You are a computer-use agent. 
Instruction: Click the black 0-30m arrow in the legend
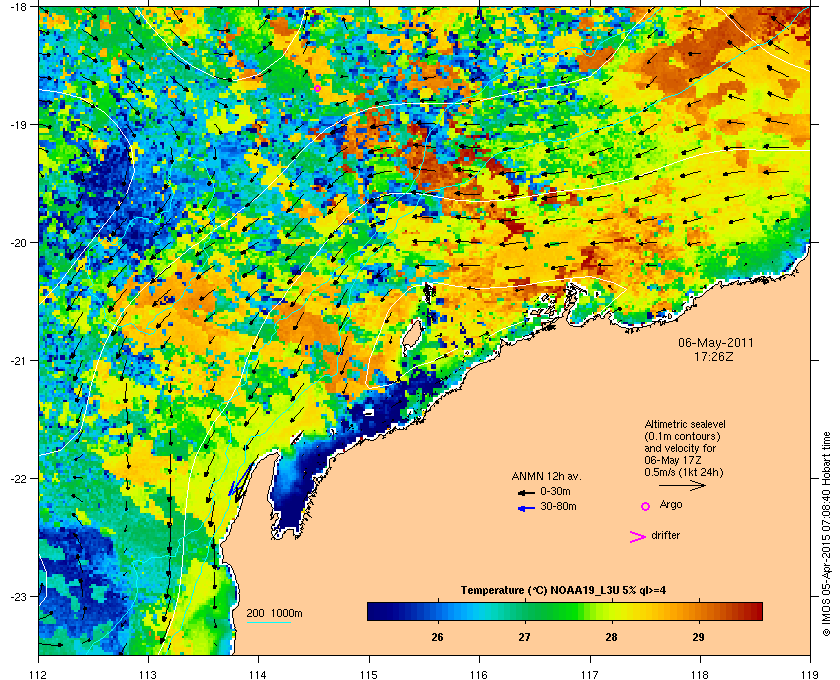pyautogui.click(x=526, y=492)
